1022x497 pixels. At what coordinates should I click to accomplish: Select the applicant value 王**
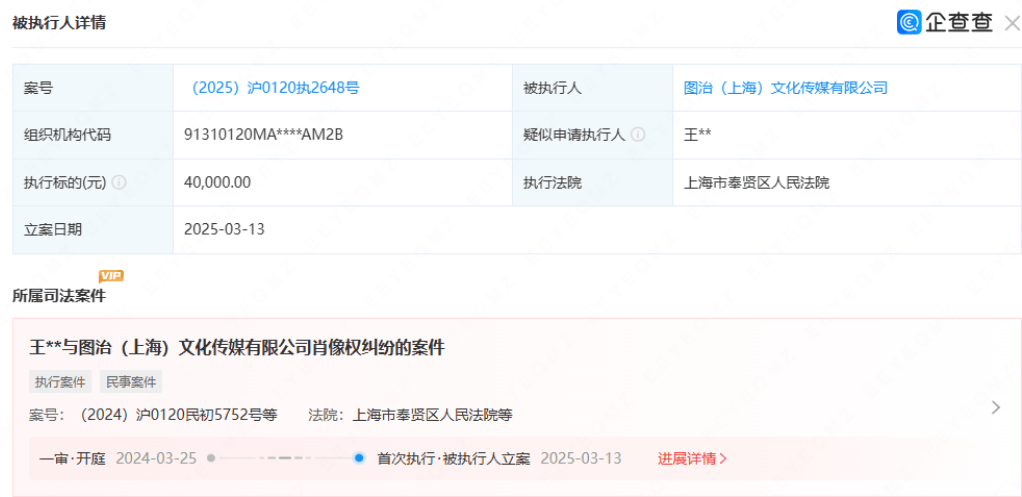tap(697, 135)
